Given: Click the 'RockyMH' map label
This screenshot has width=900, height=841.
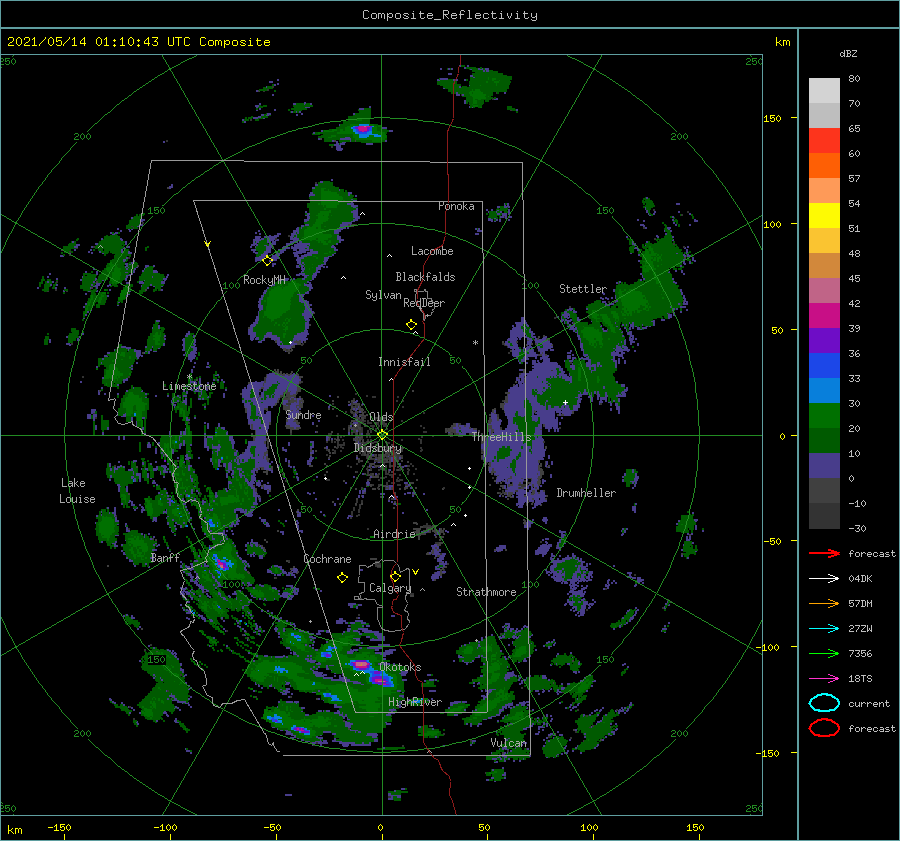Looking at the screenshot, I should point(264,280).
